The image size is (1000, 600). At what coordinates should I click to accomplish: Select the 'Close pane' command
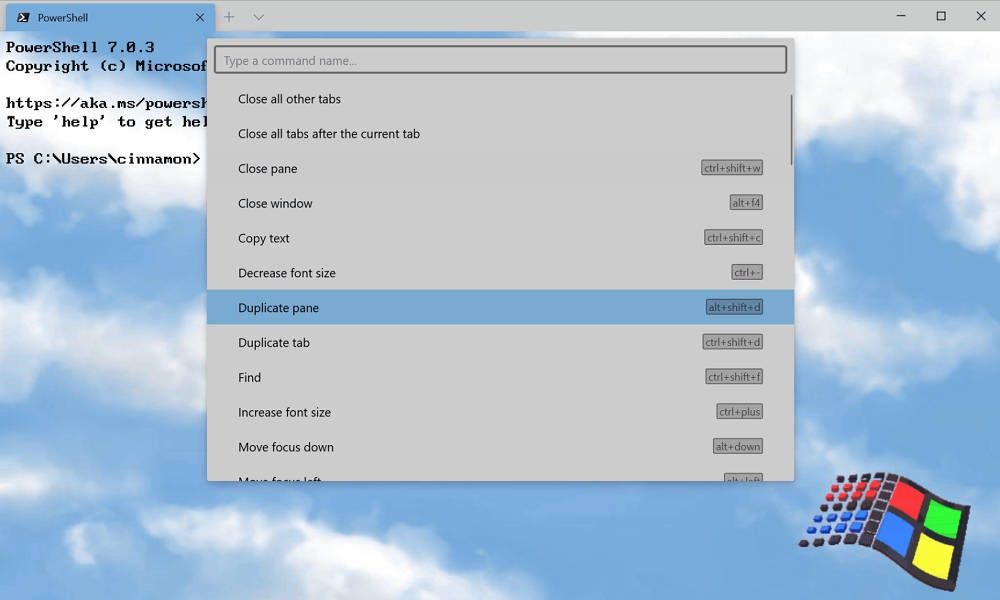pos(500,168)
